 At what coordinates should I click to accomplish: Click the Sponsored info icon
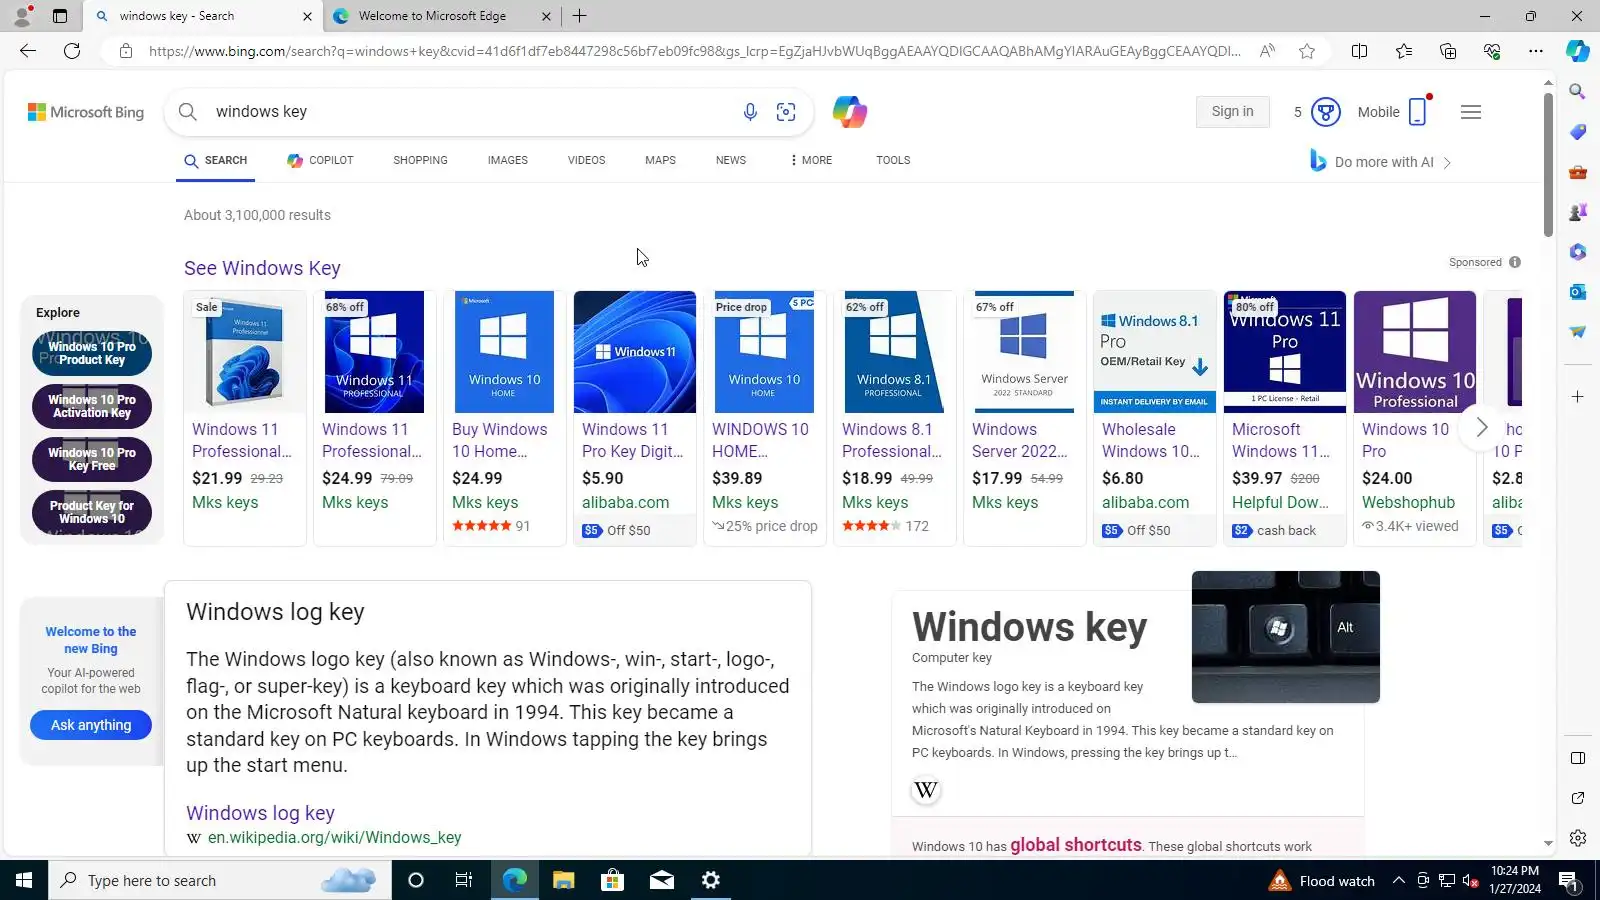click(1515, 262)
